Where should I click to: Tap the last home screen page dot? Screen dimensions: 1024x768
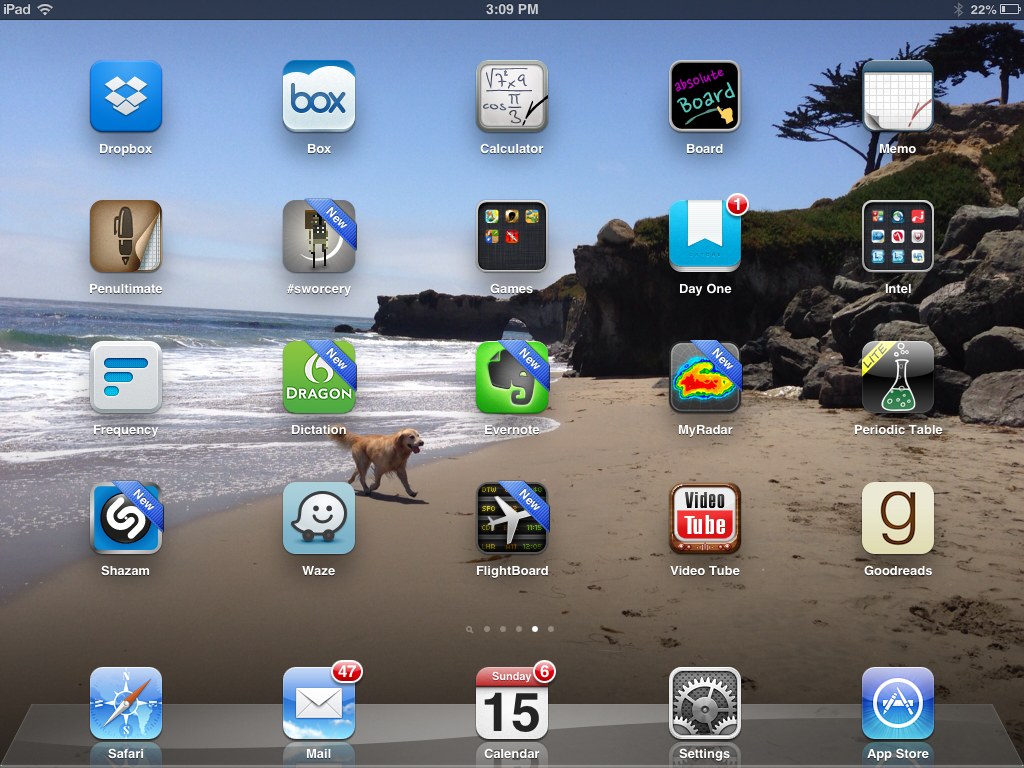coord(551,630)
